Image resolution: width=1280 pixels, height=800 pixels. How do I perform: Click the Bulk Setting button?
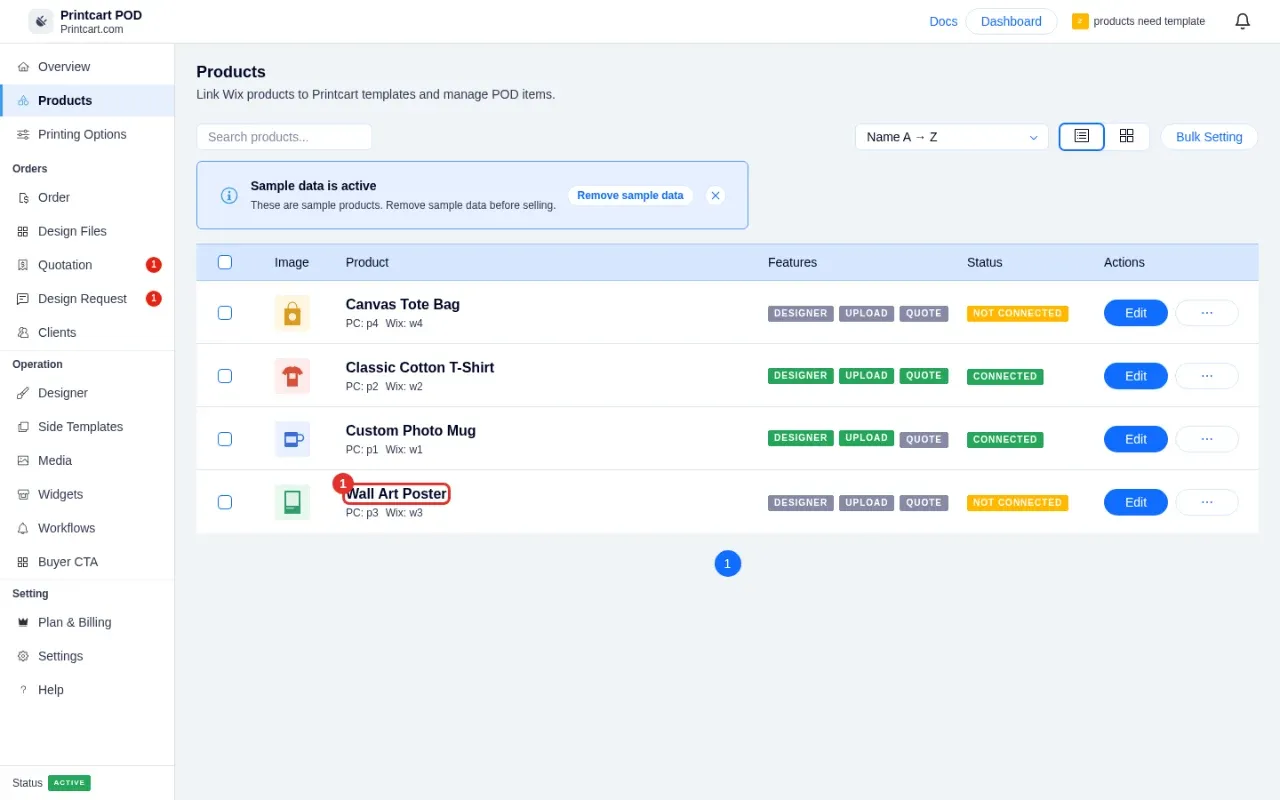tap(1209, 137)
